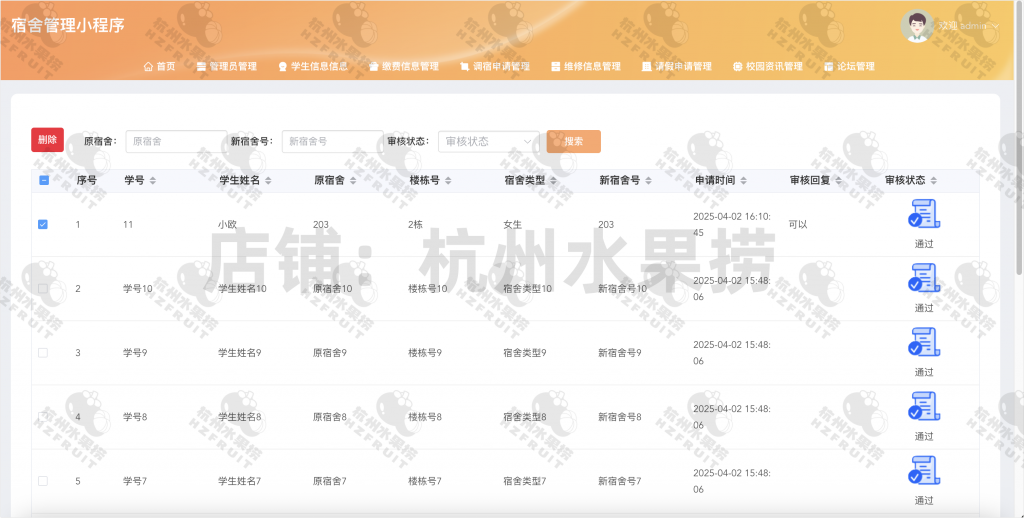This screenshot has height=518, width=1024.
Task: Click the 小欧 student name cell
Action: pyautogui.click(x=227, y=224)
